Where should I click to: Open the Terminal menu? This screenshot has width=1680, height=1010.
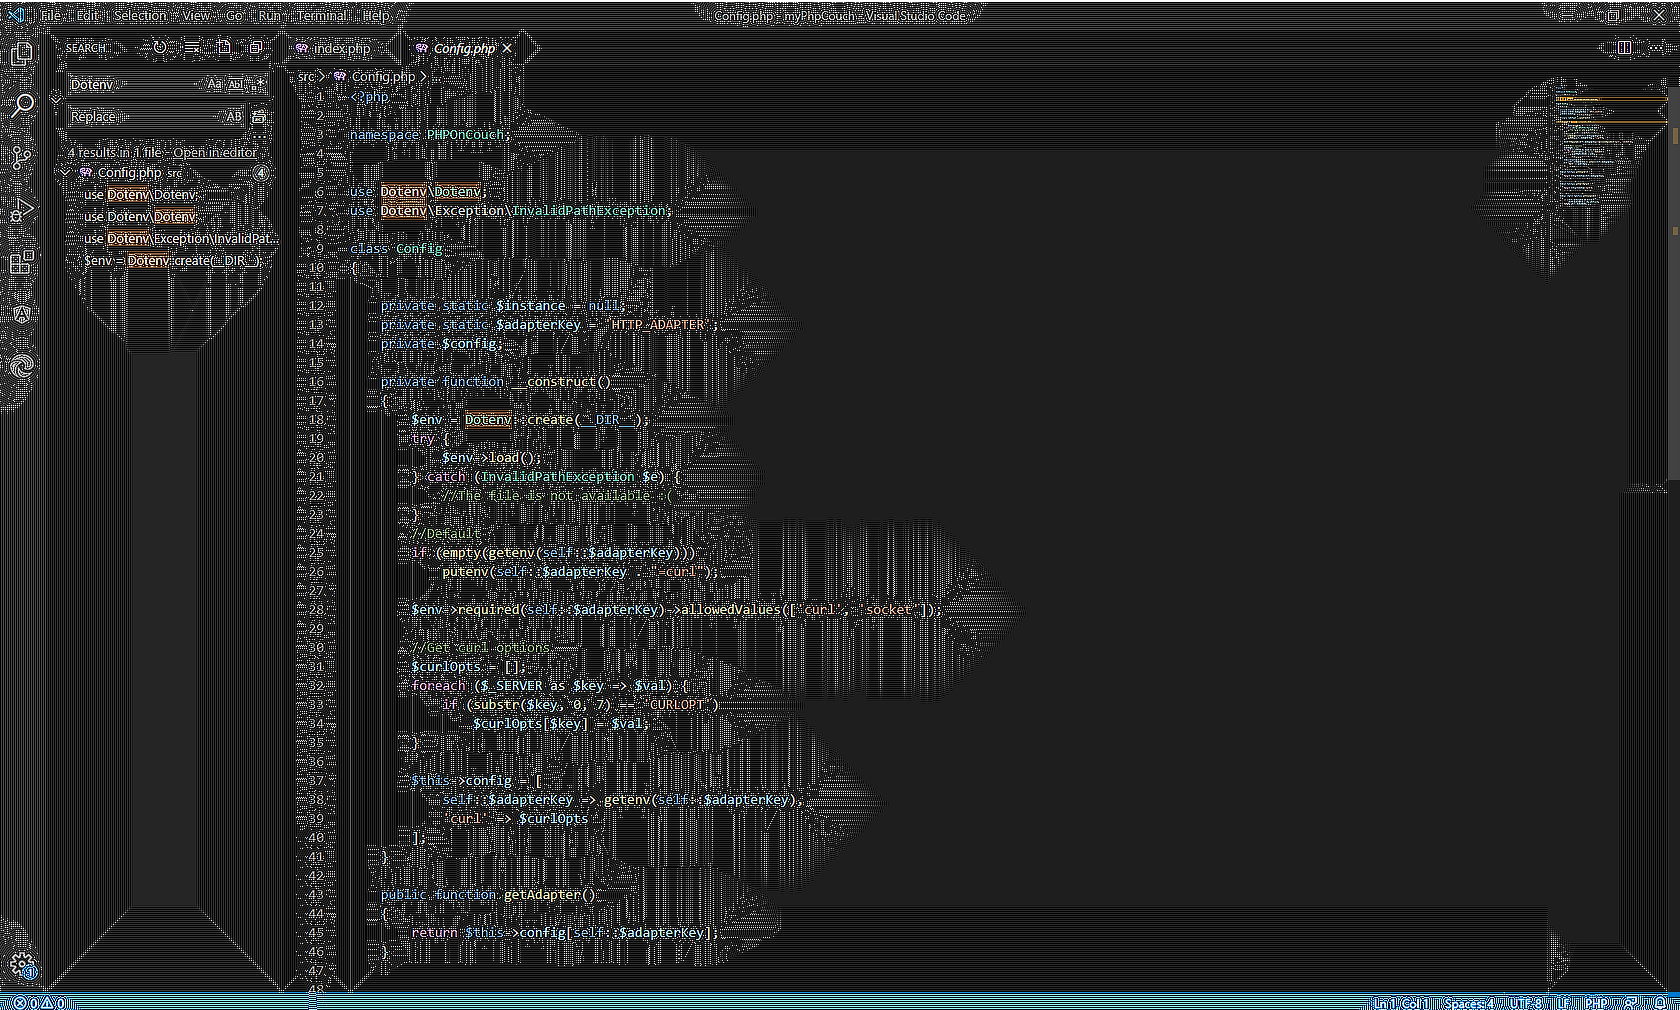pyautogui.click(x=320, y=15)
